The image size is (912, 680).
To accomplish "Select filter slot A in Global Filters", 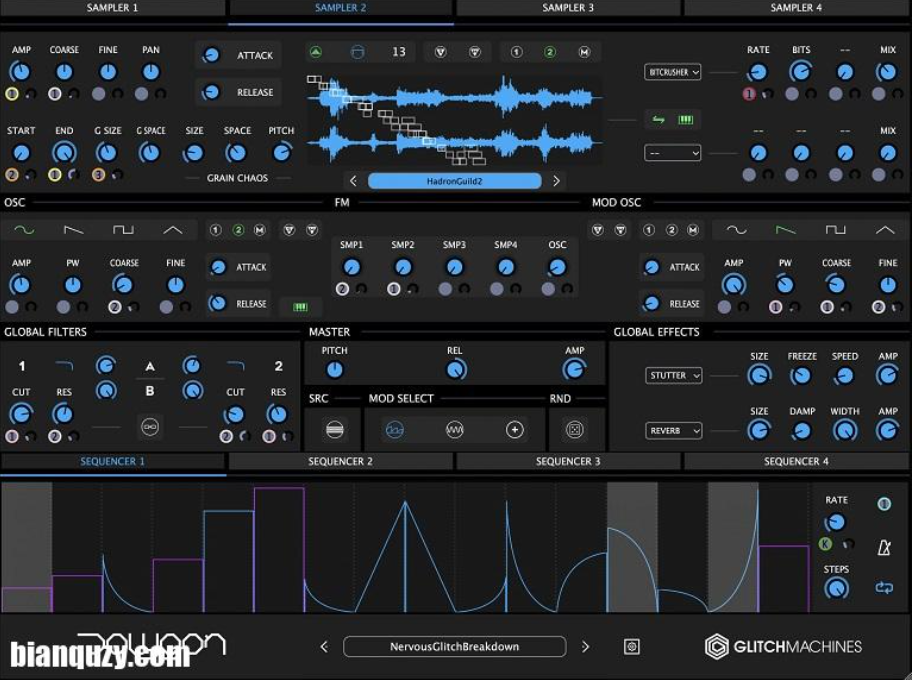I will (149, 366).
